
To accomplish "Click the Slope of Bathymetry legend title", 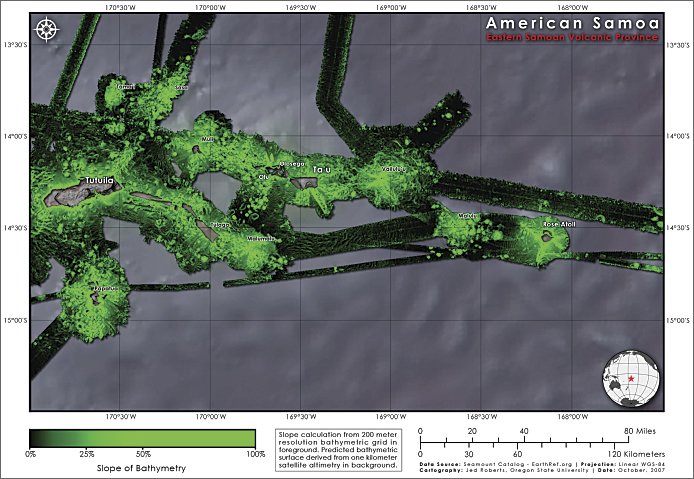I will click(141, 468).
